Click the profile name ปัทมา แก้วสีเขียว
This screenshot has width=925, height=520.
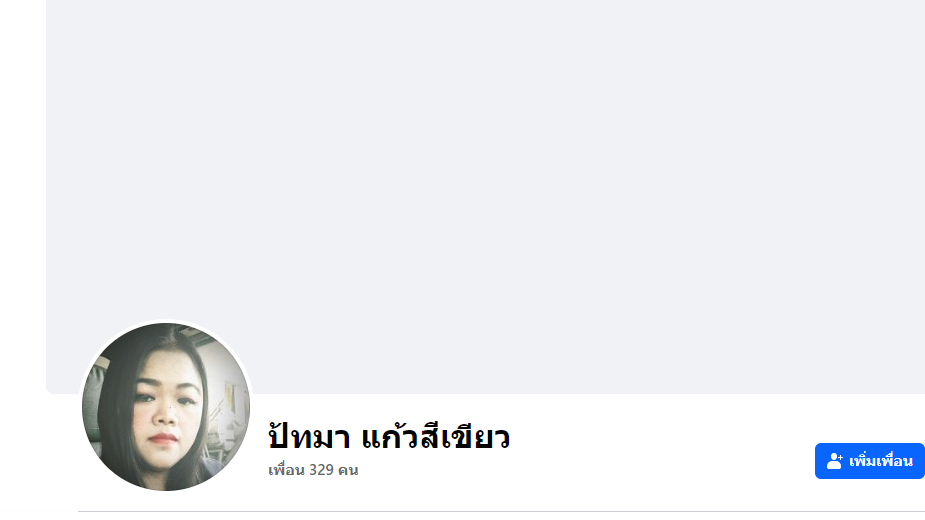pos(389,437)
